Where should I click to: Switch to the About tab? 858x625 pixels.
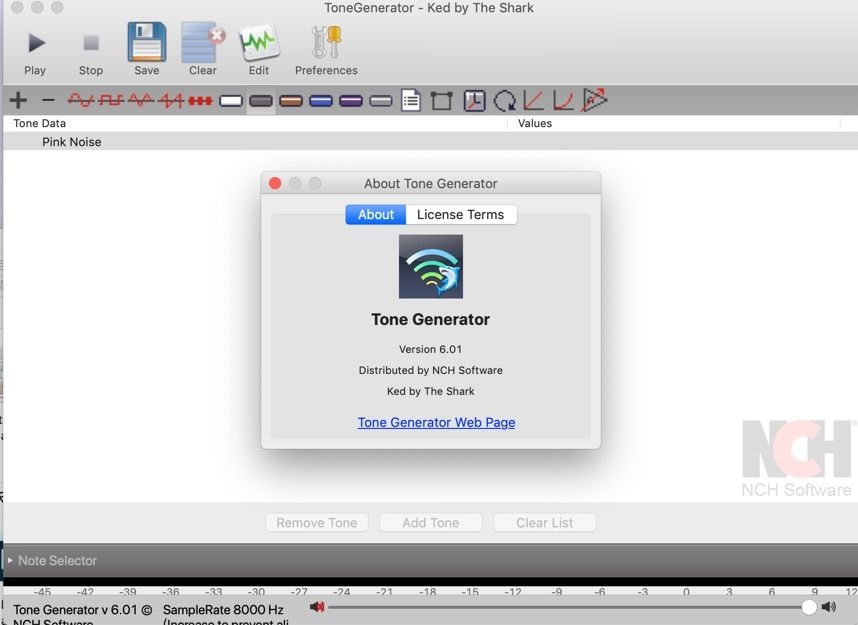(376, 215)
